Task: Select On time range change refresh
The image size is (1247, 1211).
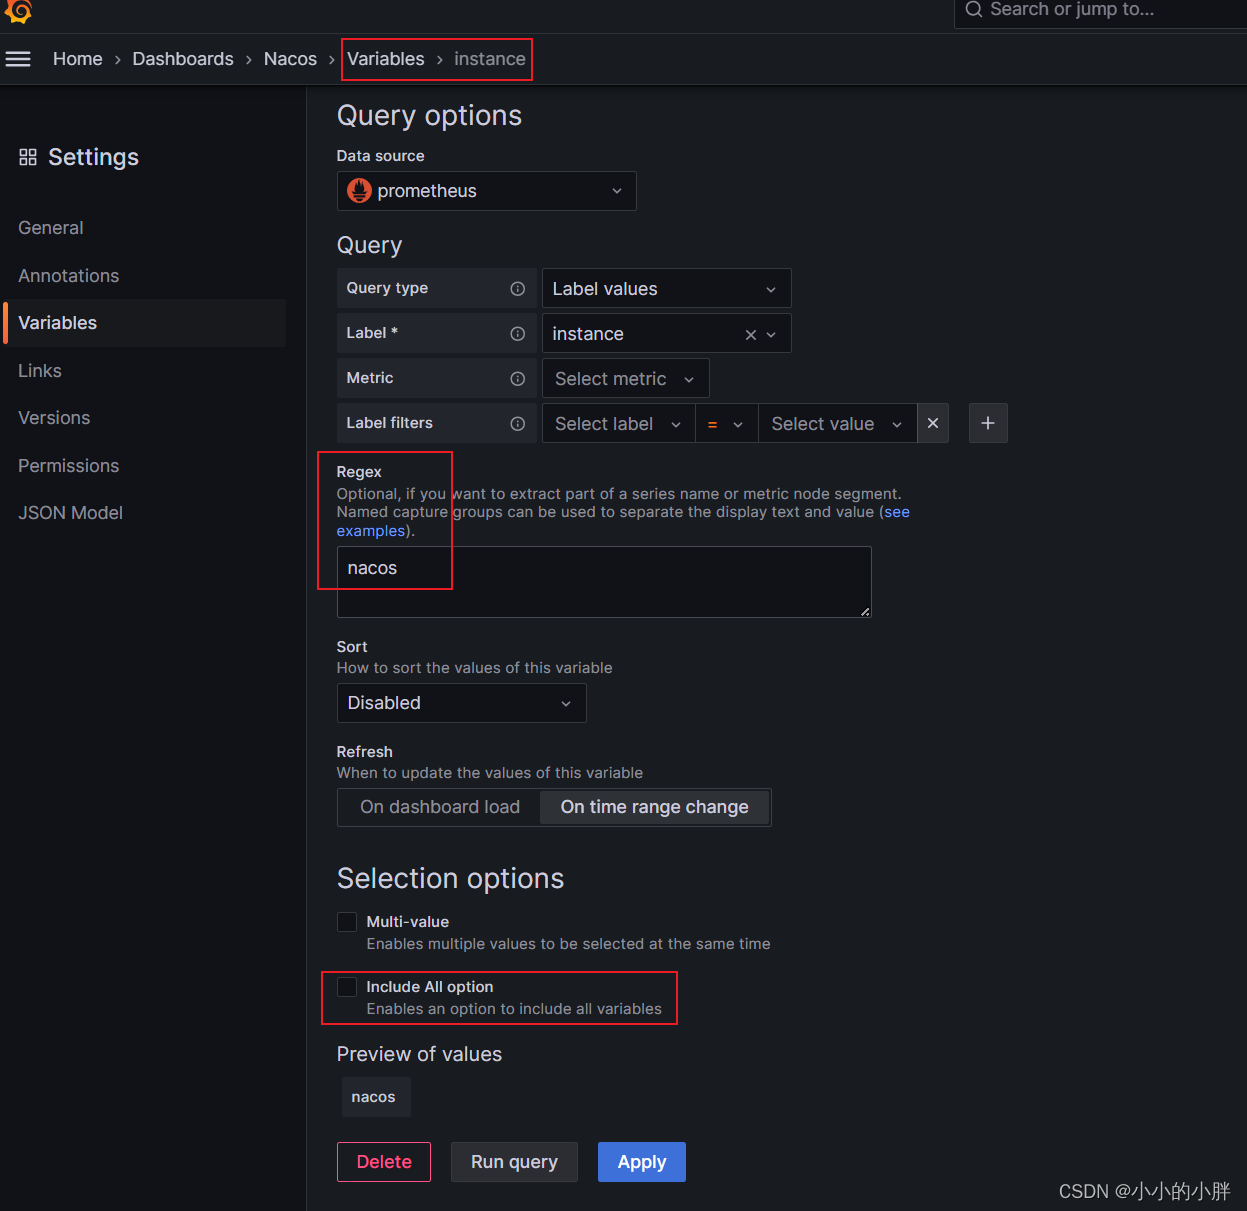Action: [x=654, y=807]
